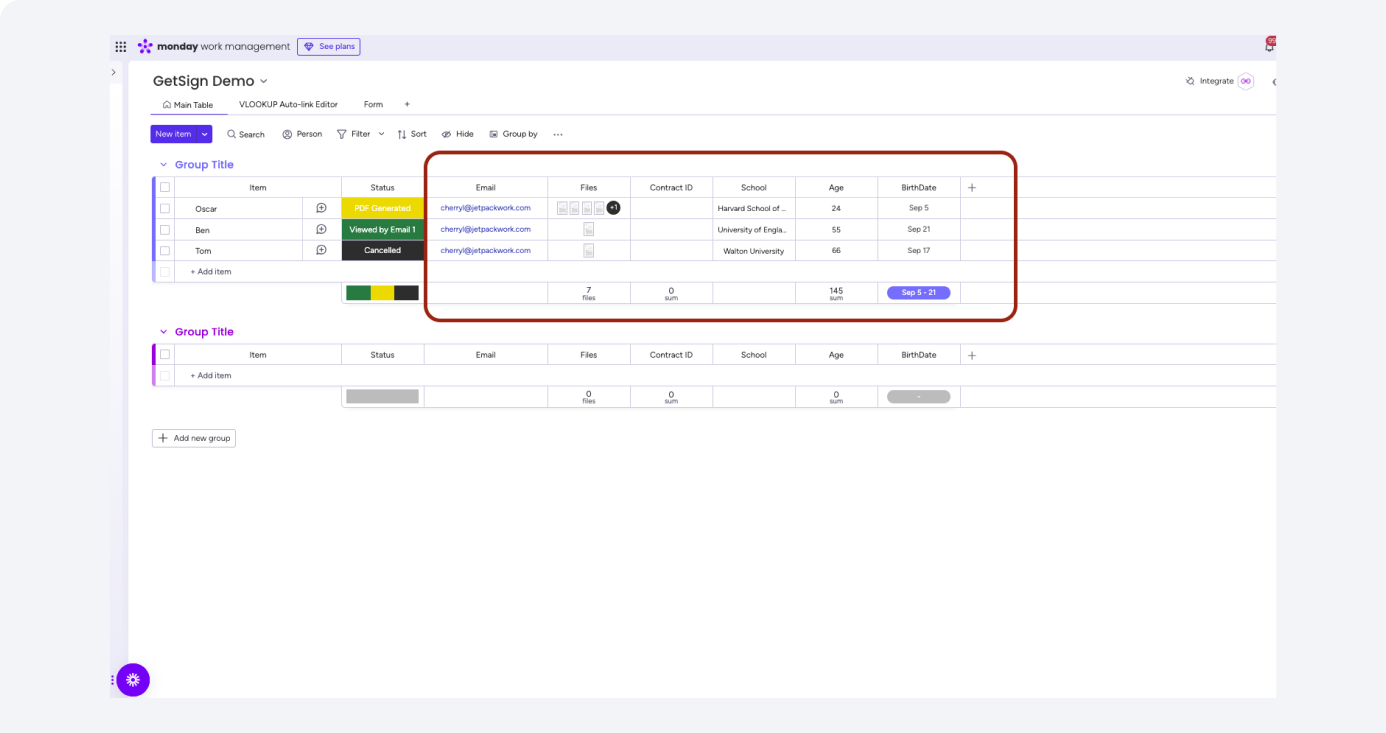
Task: Click Age value 55
Action: pyautogui.click(x=836, y=229)
